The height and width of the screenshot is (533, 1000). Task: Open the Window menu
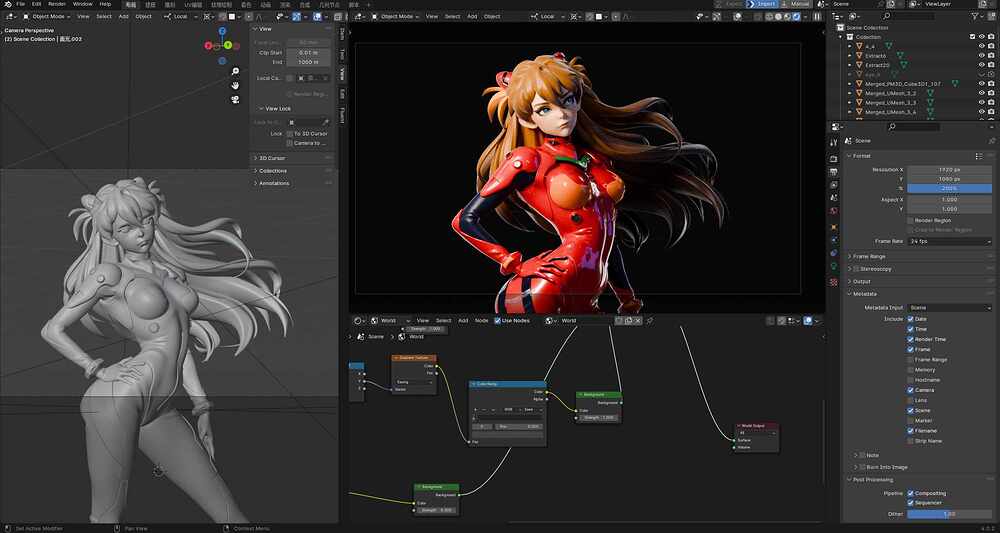(82, 4)
